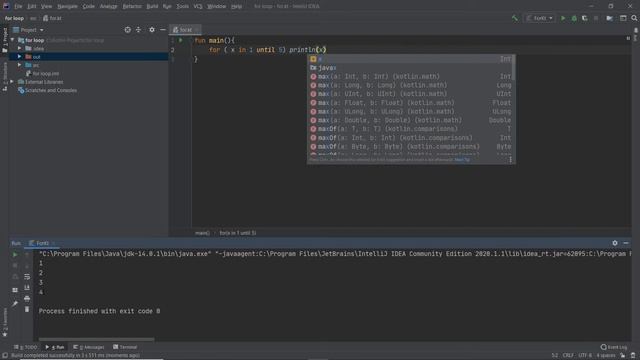Click the gutter run arrow beside fun main

point(181,40)
